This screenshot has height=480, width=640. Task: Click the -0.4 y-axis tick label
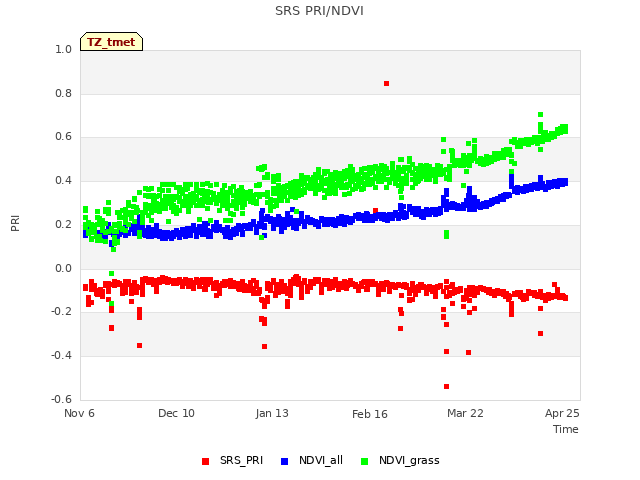pos(61,356)
